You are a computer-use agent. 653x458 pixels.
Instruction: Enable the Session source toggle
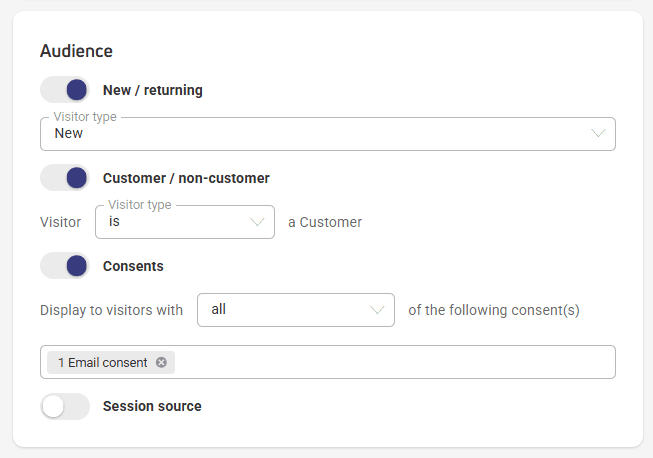65,406
